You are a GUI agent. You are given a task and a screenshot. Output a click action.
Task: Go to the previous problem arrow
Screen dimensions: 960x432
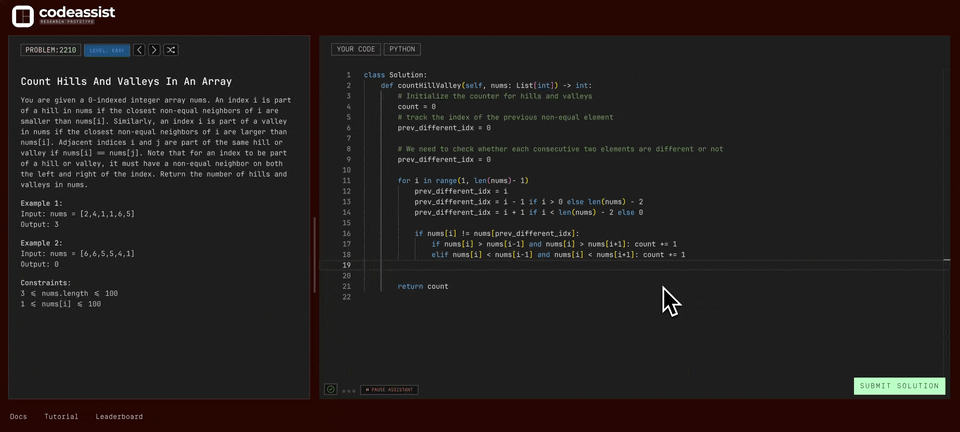click(139, 49)
